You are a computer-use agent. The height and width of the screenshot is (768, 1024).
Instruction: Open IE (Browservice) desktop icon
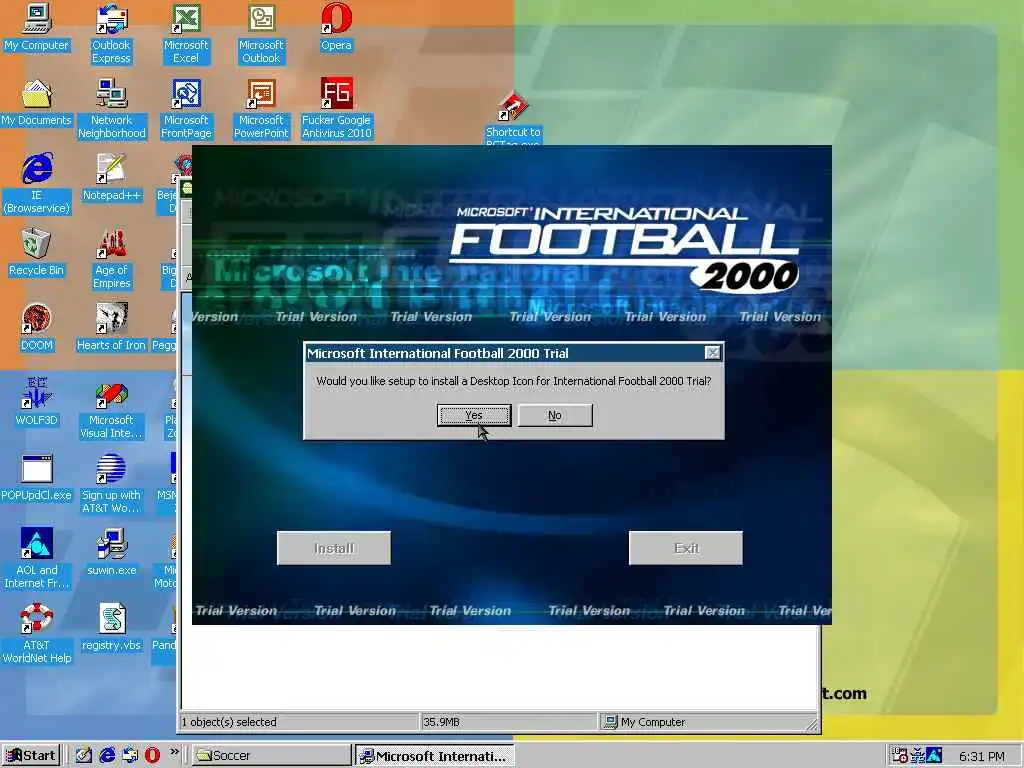coord(37,184)
